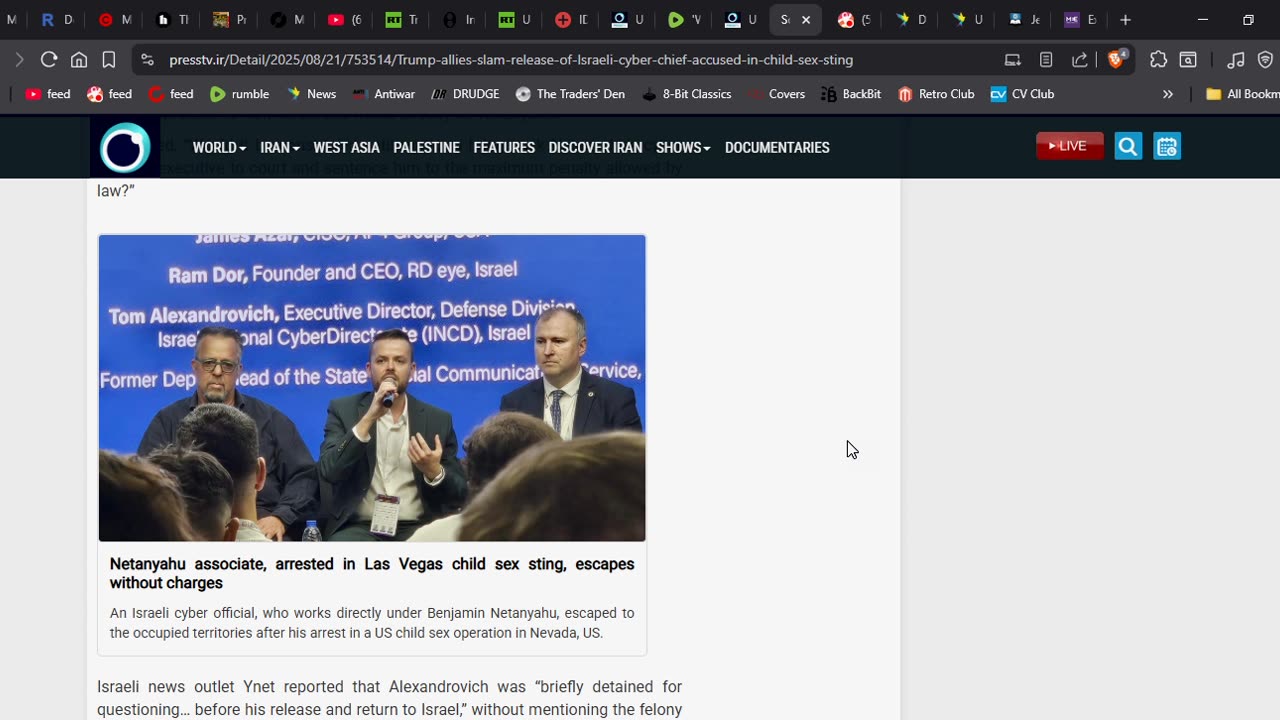Image resolution: width=1280 pixels, height=720 pixels.
Task: Open Brave Shields lion icon
Action: 1116,59
